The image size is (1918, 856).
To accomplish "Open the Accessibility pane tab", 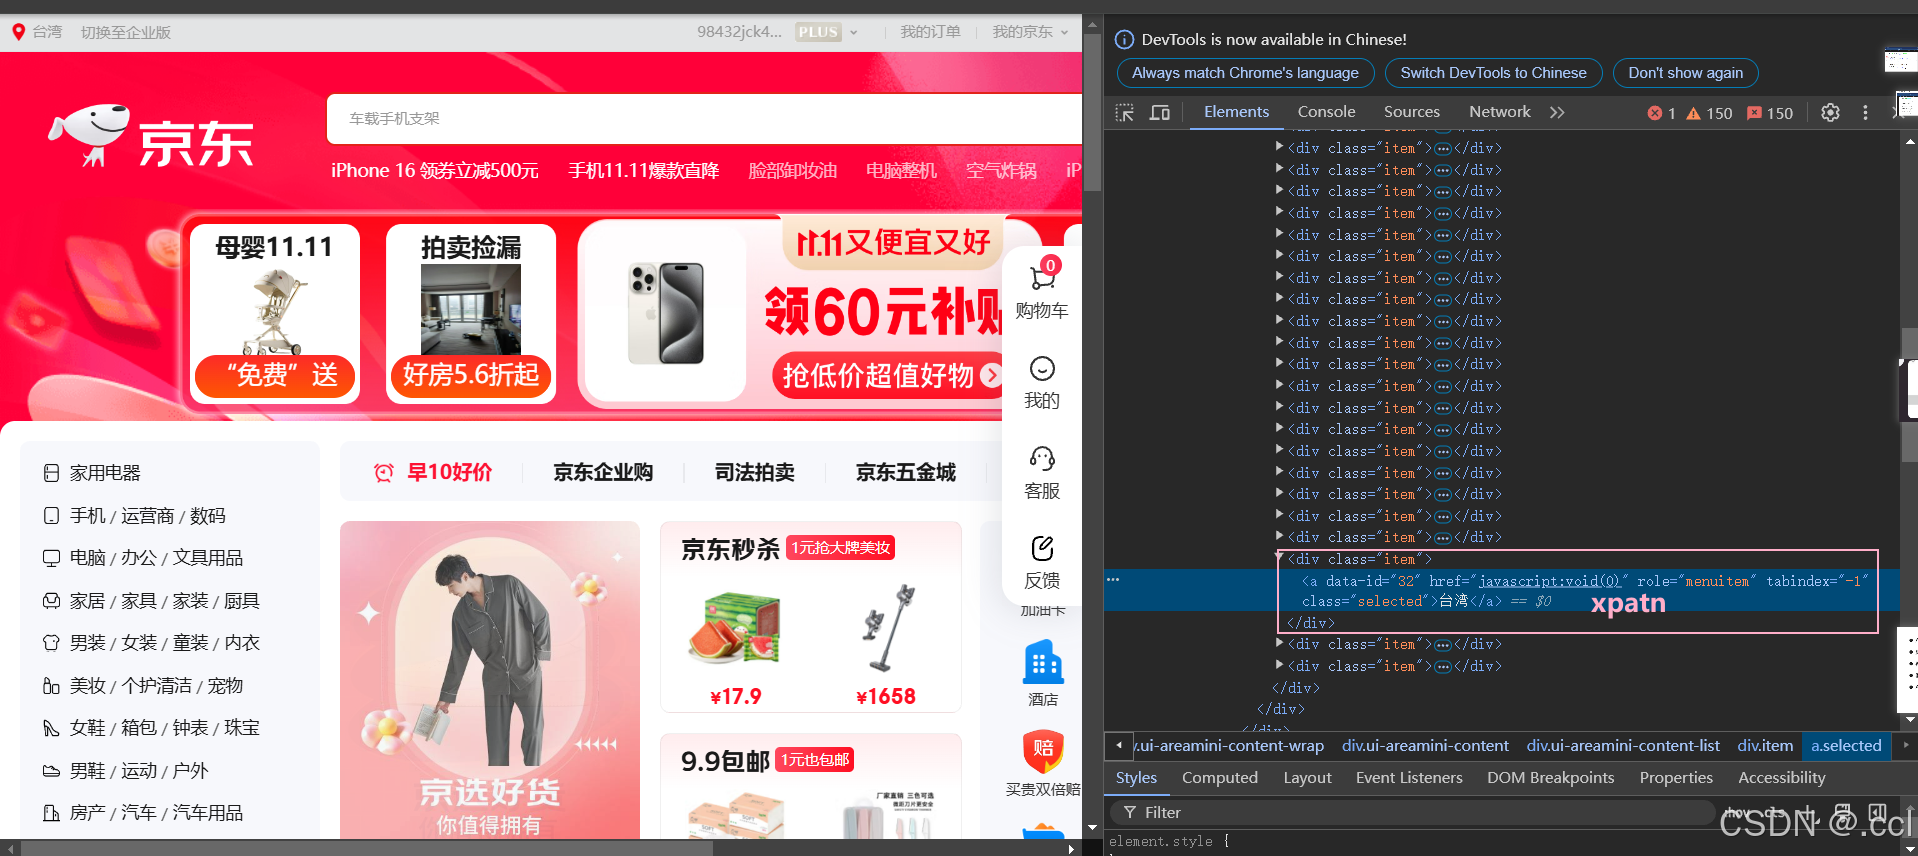I will [1782, 778].
